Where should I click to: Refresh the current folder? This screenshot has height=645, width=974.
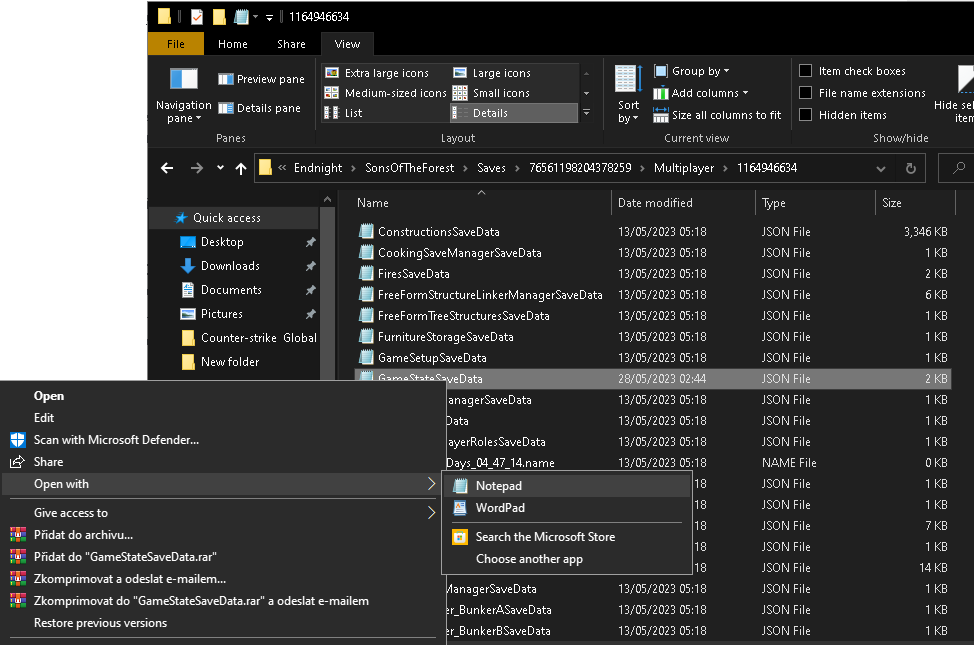[x=910, y=168]
